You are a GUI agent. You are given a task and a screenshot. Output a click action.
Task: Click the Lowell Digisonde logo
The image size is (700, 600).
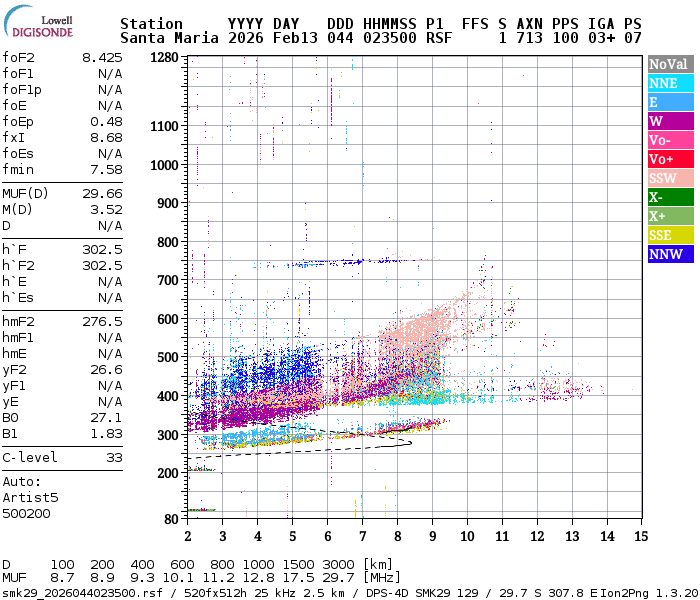pyautogui.click(x=38, y=22)
